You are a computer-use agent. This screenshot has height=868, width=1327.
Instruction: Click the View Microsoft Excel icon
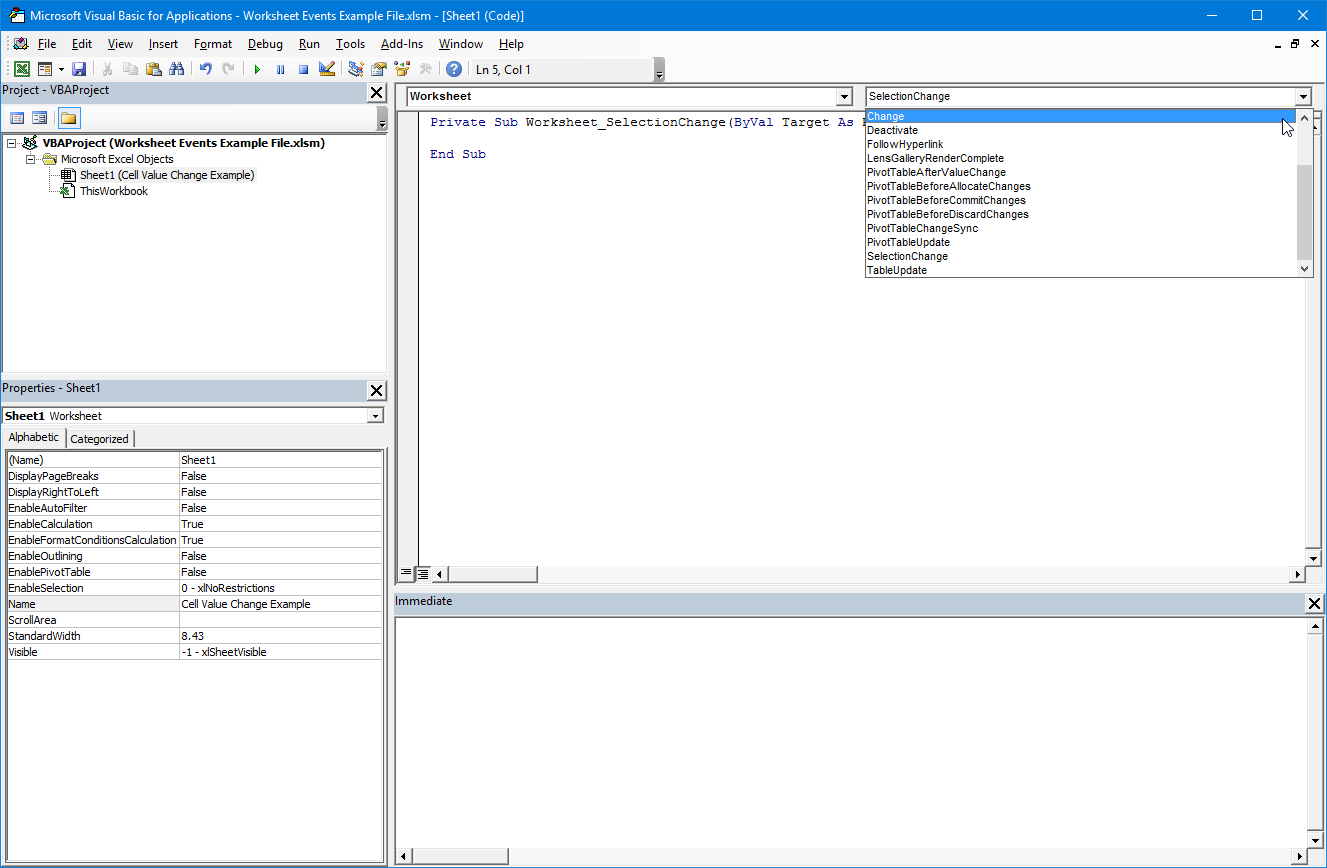click(21, 69)
